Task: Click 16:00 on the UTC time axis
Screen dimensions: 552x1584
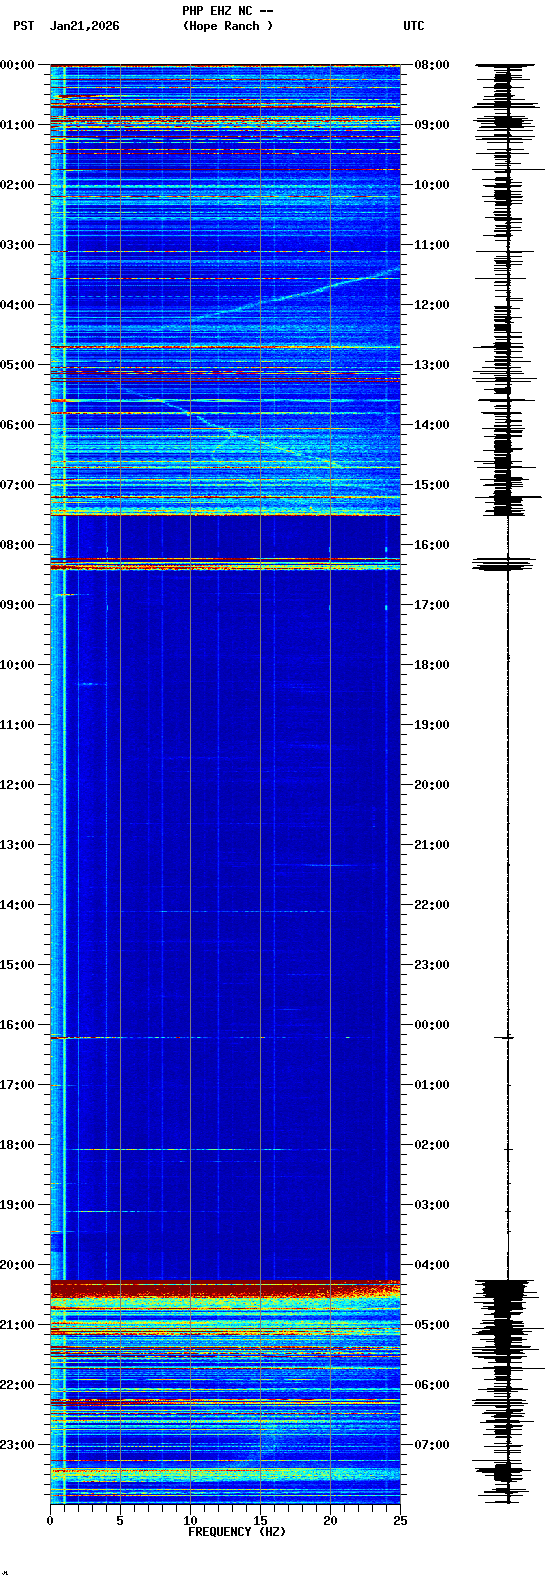Action: pos(432,545)
